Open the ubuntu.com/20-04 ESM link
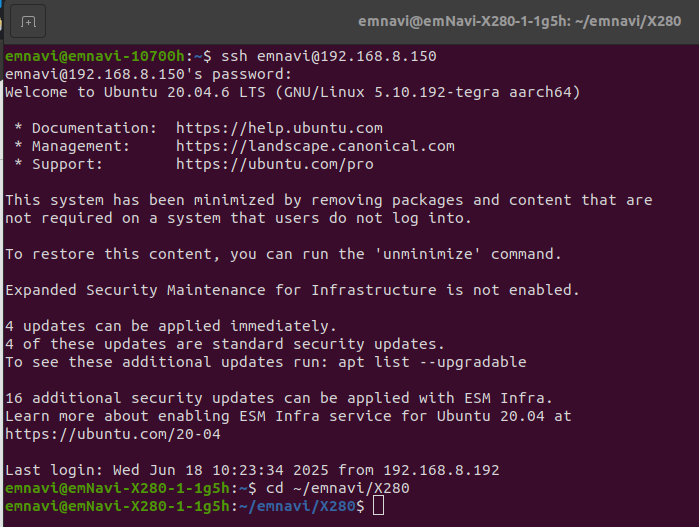699x527 pixels. coord(113,434)
